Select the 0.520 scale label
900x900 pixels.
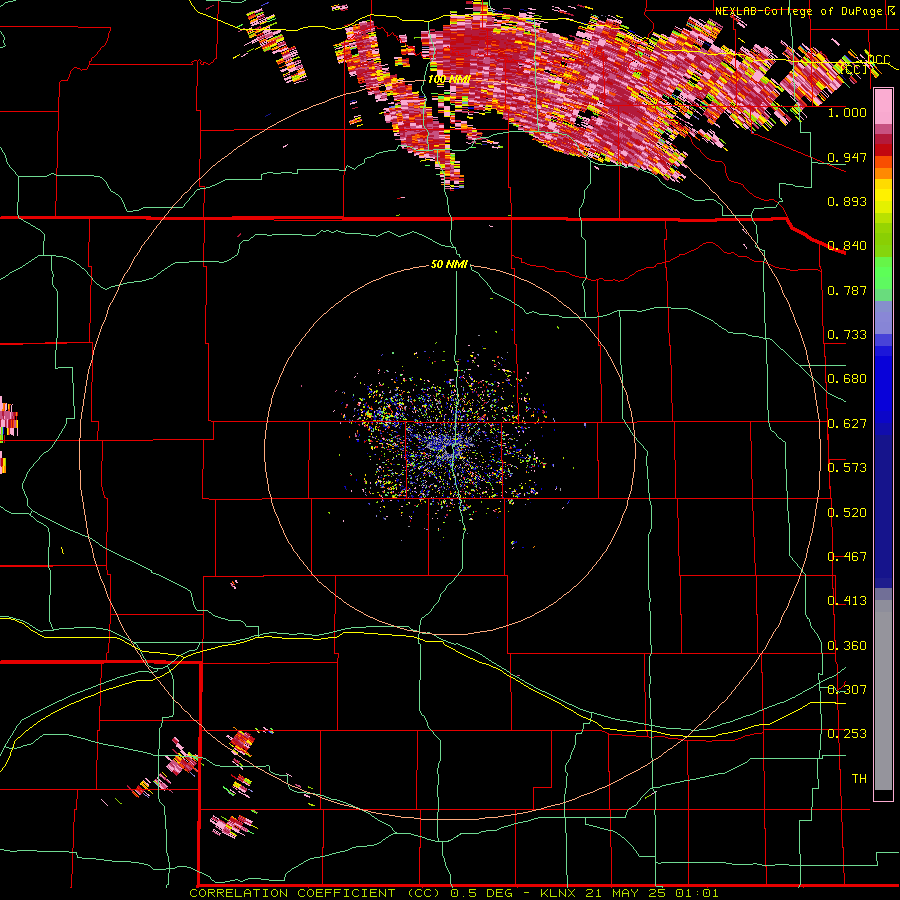tap(847, 513)
